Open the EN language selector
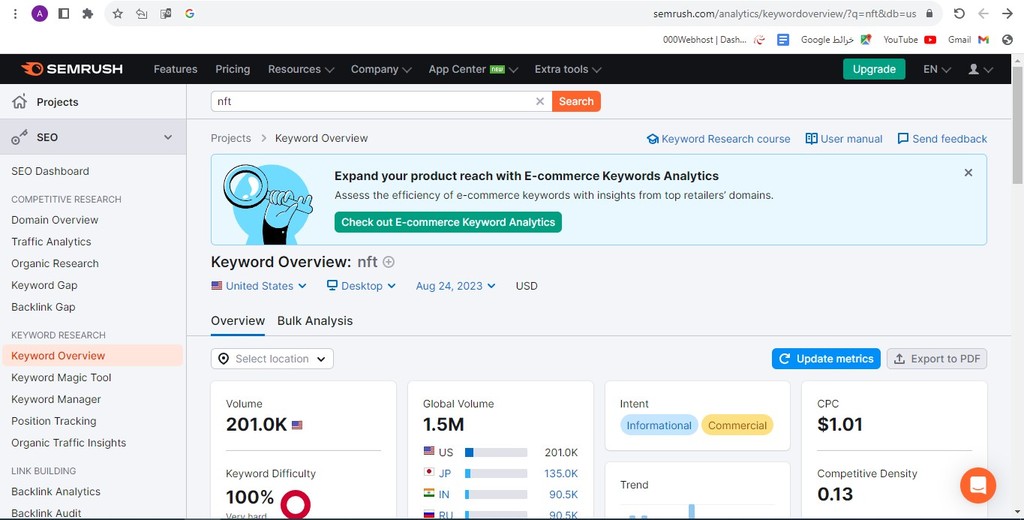The image size is (1024, 520). pyautogui.click(x=936, y=69)
